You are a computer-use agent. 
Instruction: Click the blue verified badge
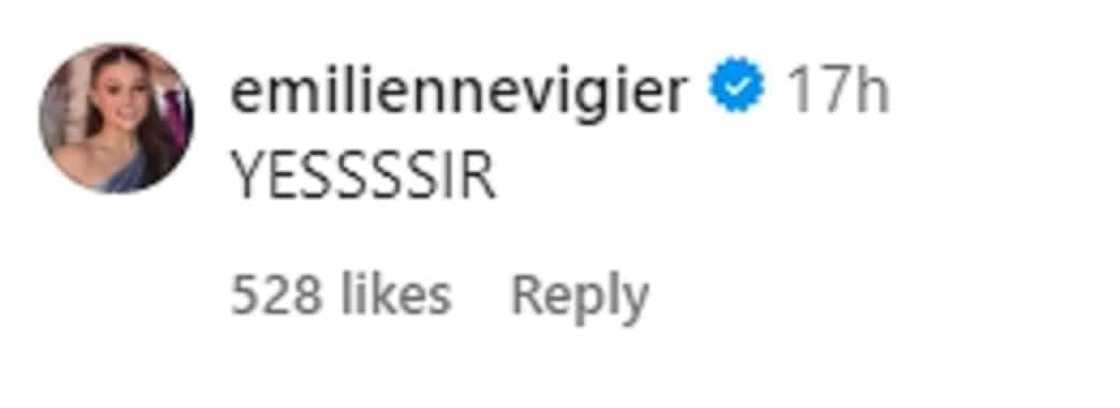(x=736, y=85)
